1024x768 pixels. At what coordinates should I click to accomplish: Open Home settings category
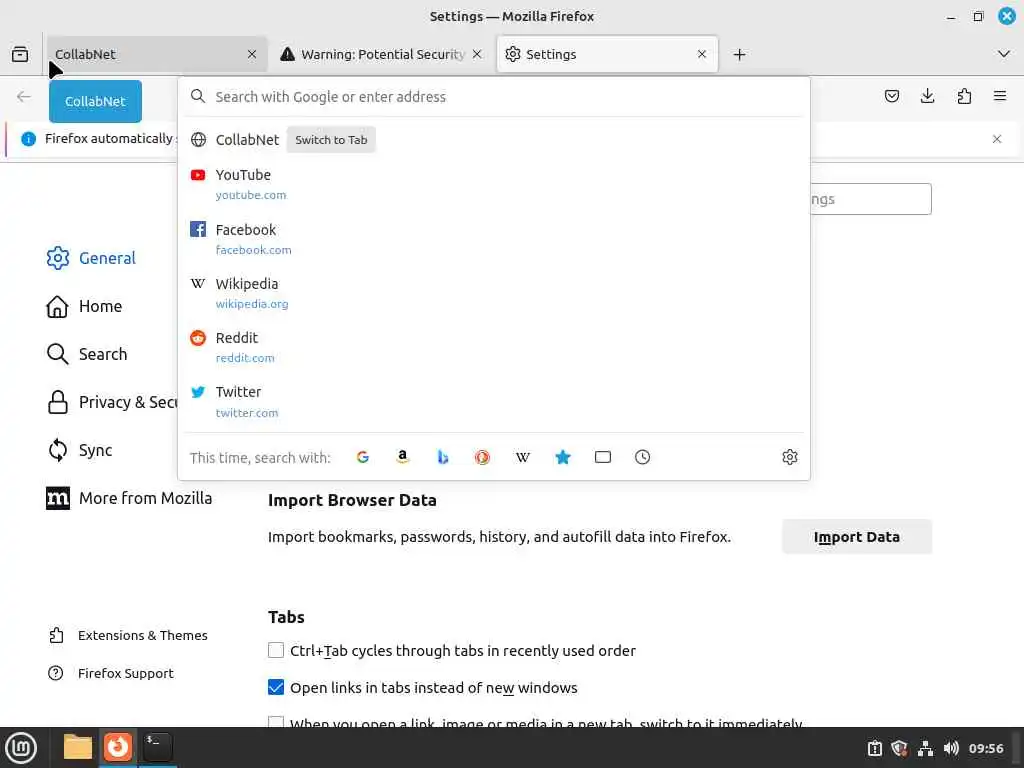click(84, 306)
